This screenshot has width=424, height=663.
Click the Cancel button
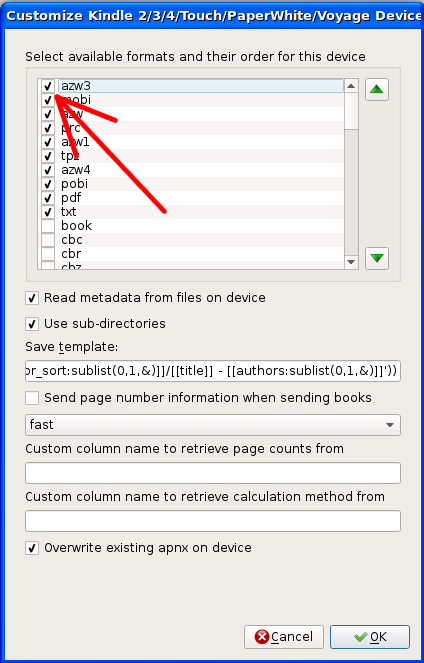pos(284,637)
